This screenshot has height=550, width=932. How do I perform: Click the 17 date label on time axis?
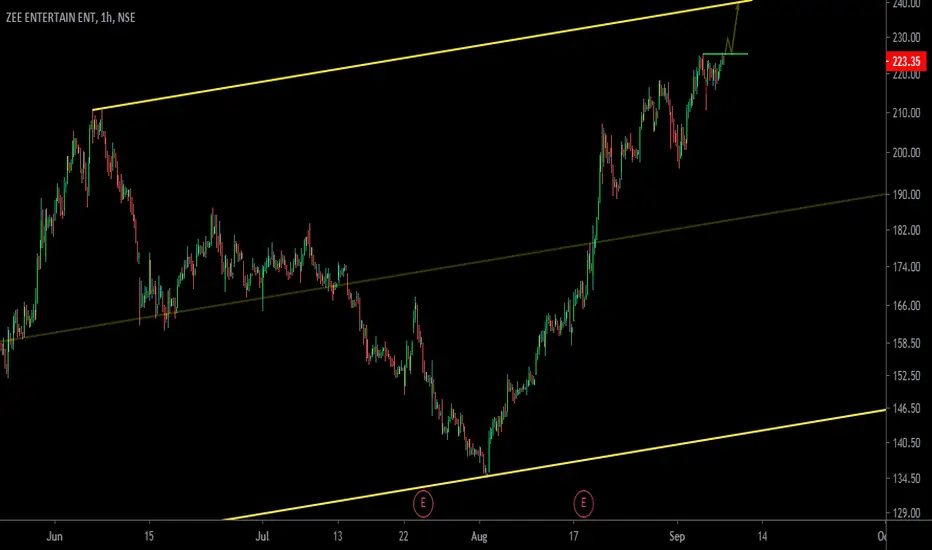tap(573, 536)
